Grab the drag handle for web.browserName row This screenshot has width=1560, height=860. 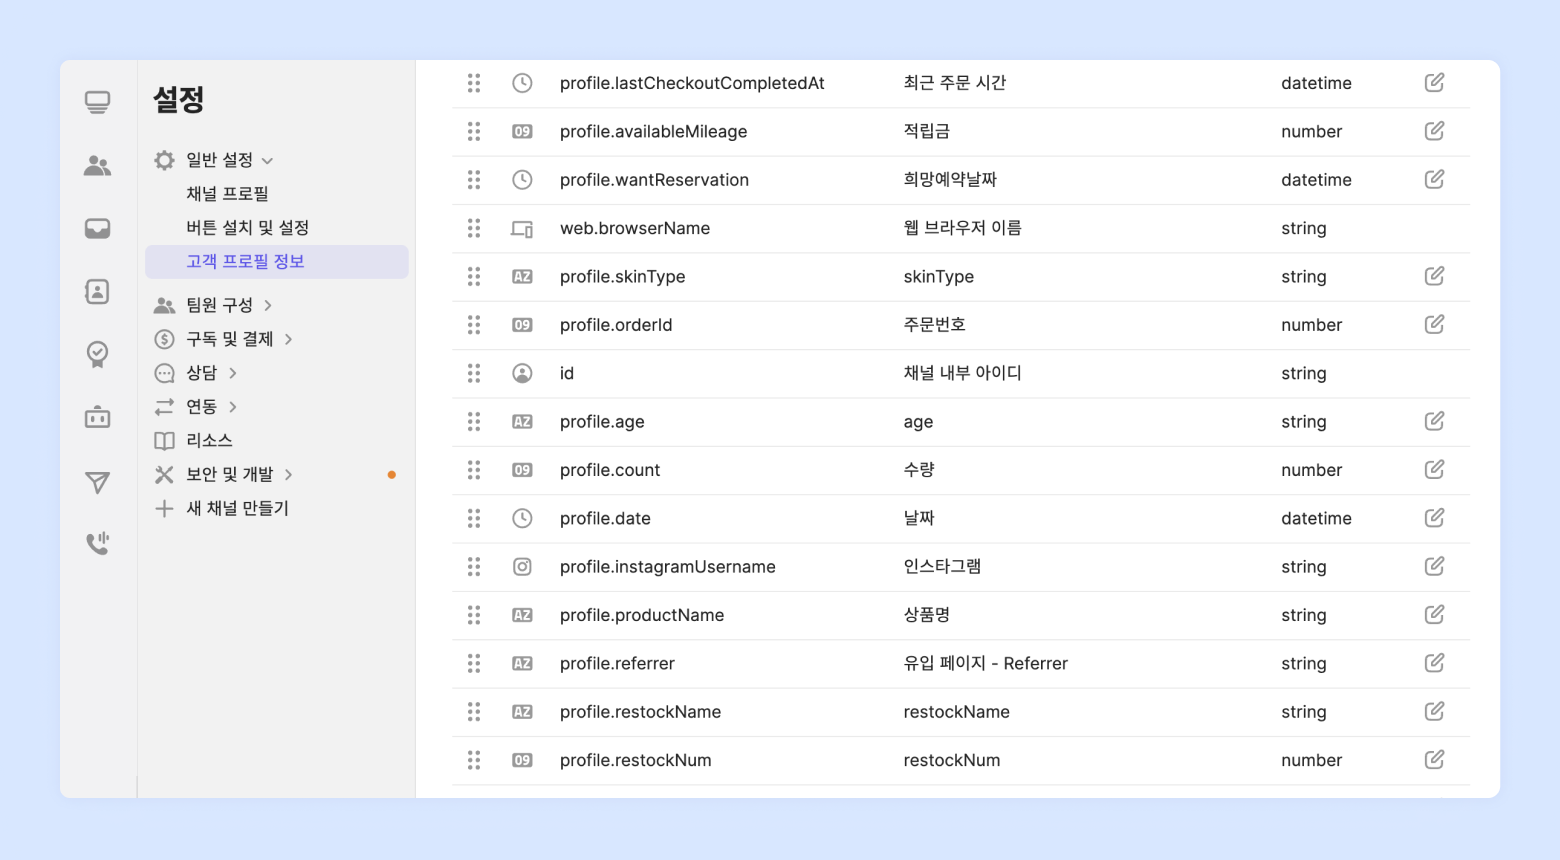click(474, 228)
